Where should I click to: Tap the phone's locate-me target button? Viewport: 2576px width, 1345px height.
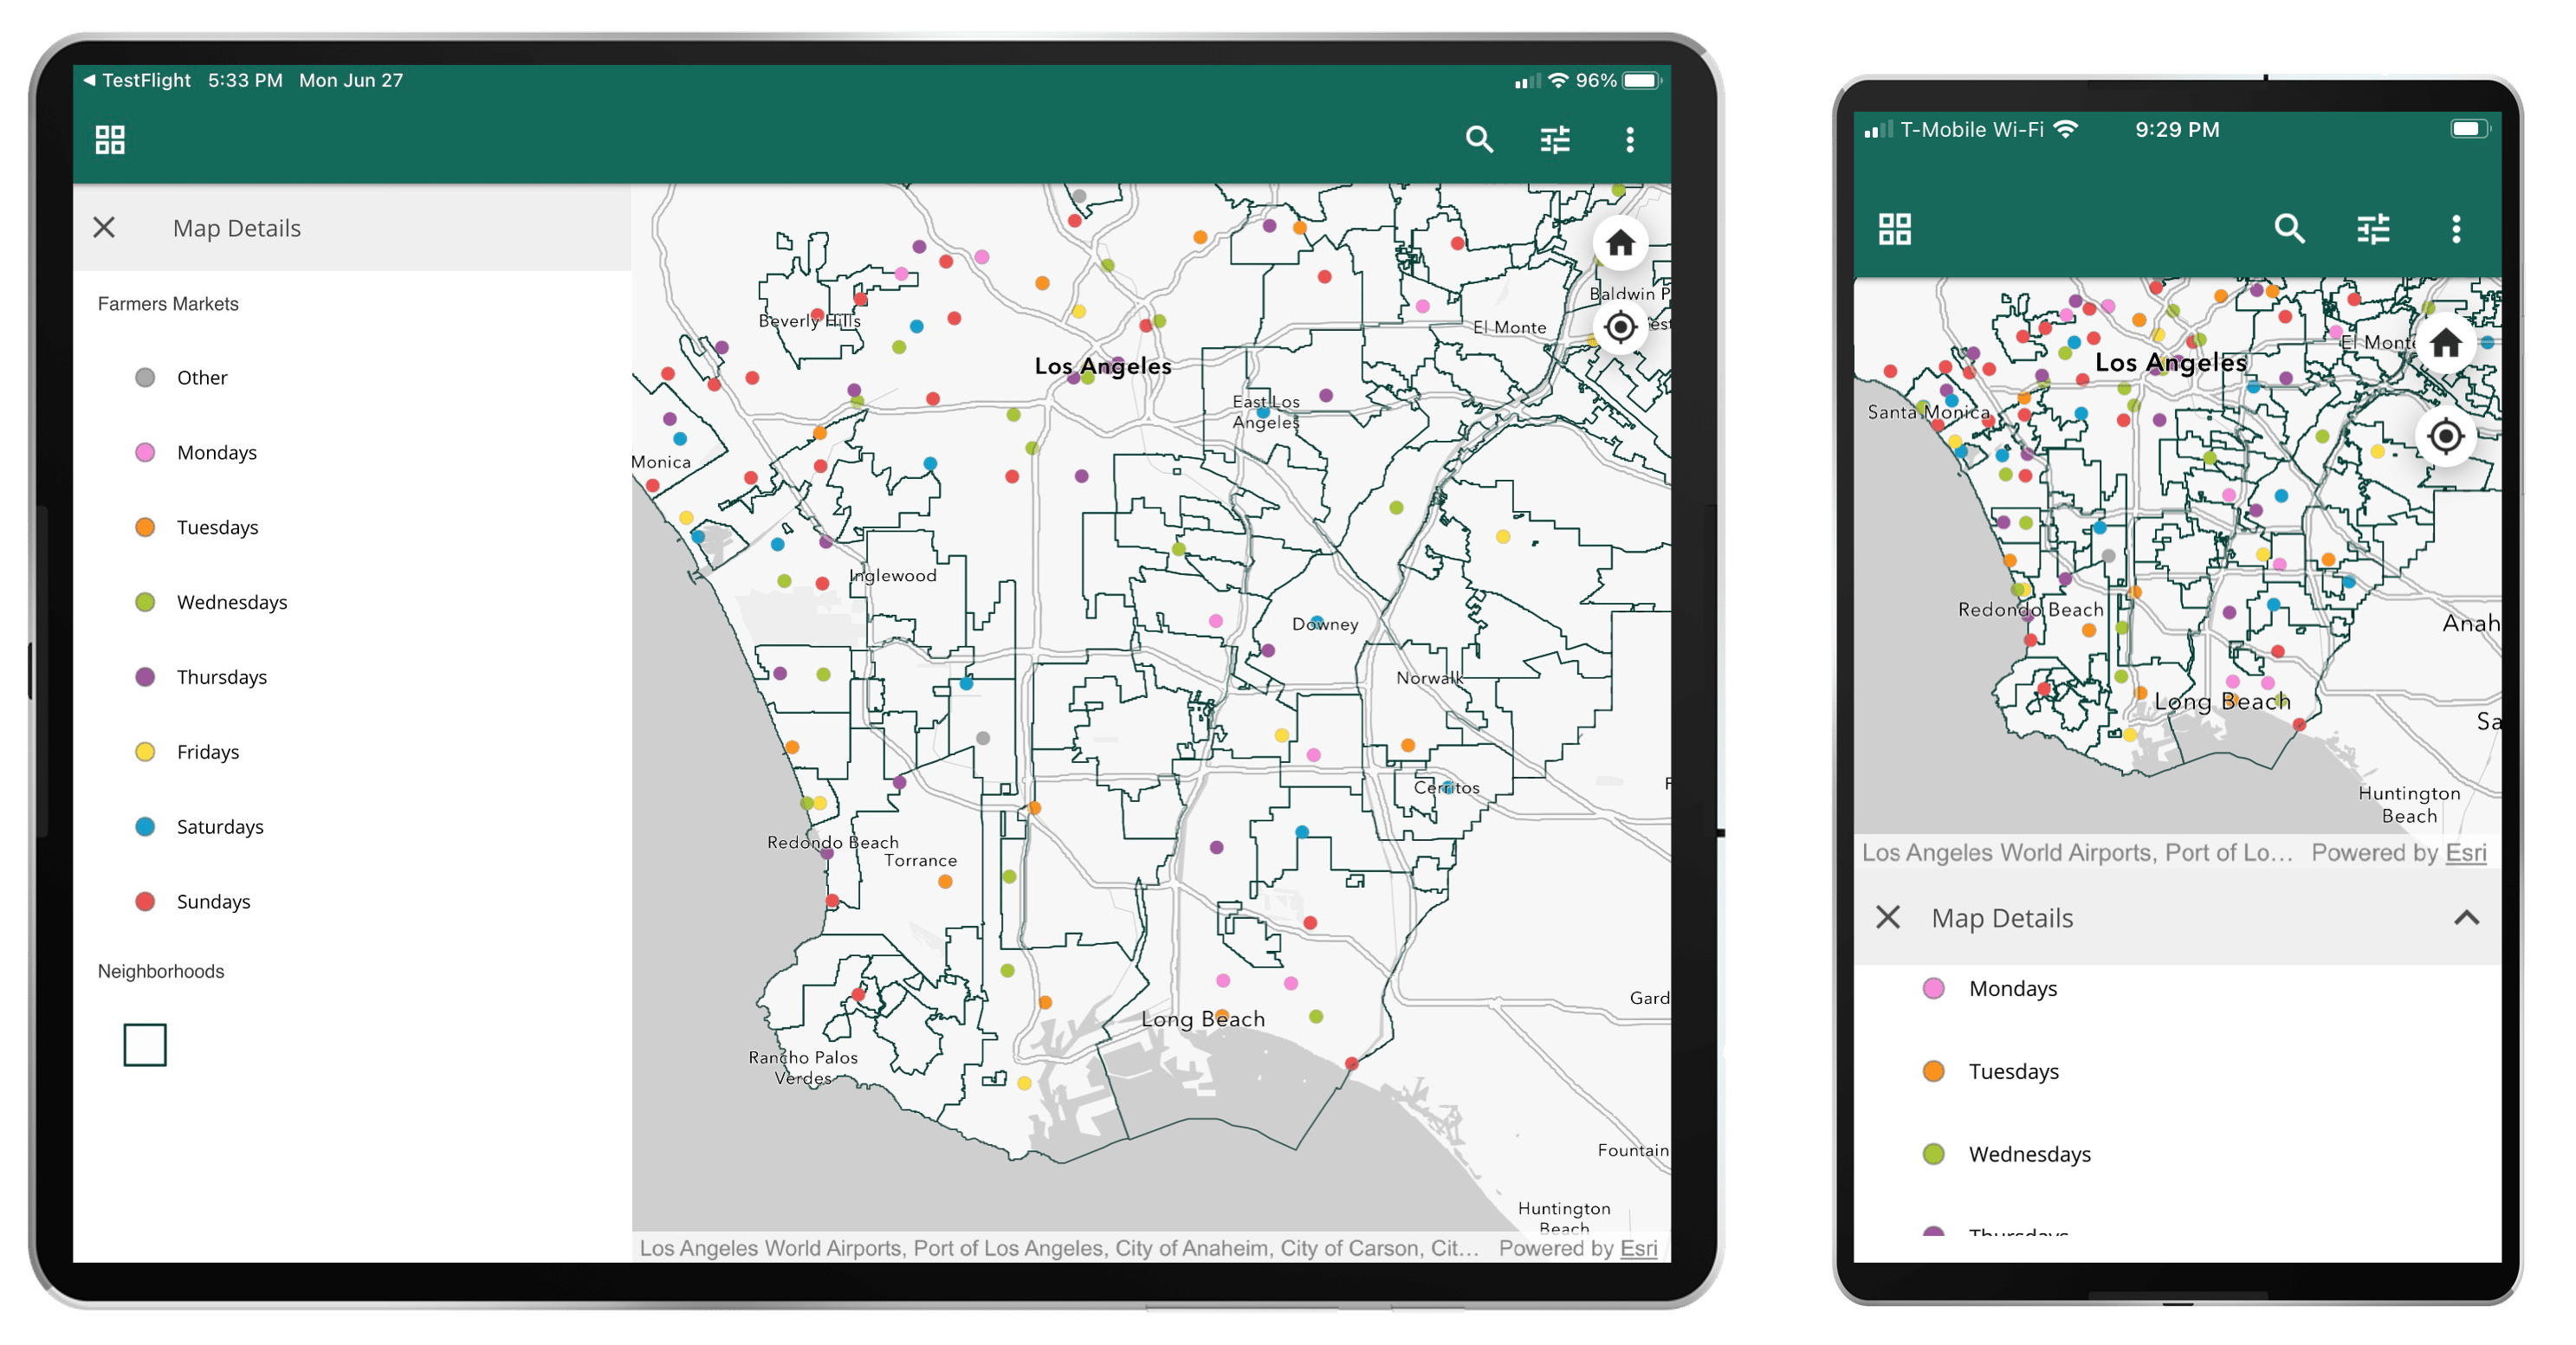pos(2445,436)
